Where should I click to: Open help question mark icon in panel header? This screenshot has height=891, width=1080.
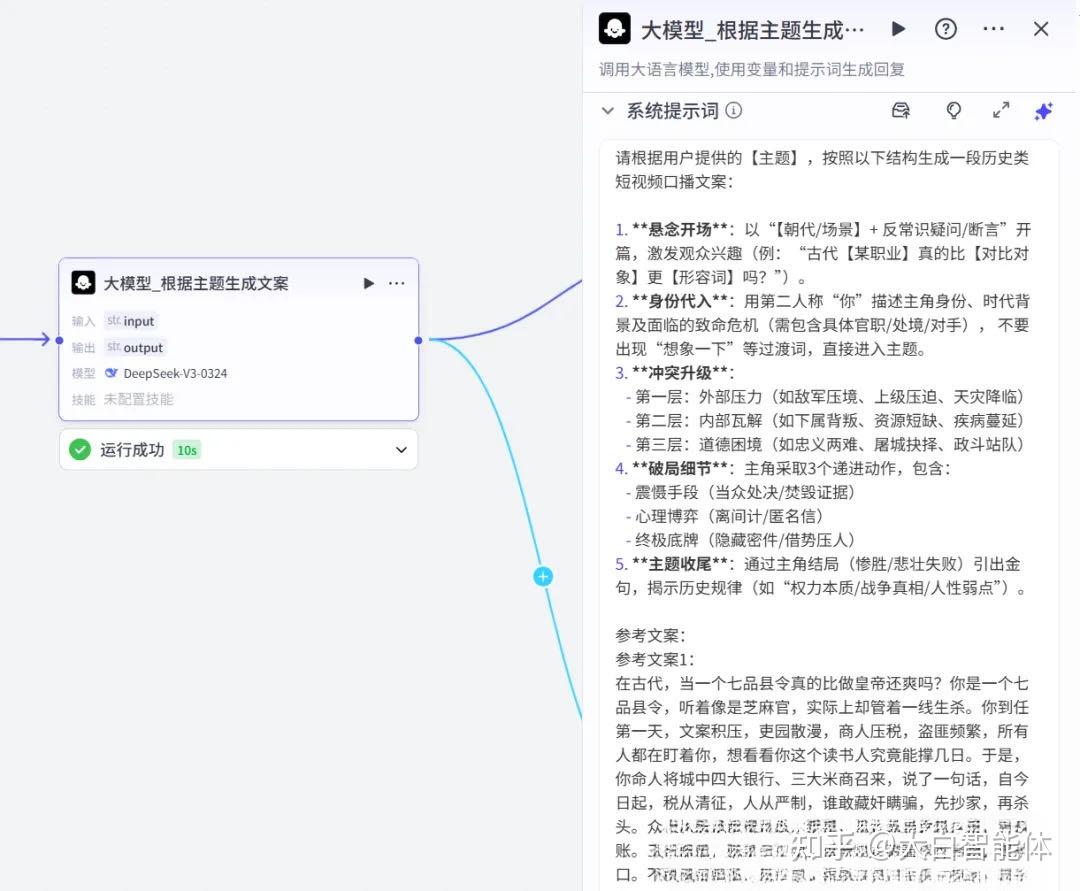click(946, 29)
